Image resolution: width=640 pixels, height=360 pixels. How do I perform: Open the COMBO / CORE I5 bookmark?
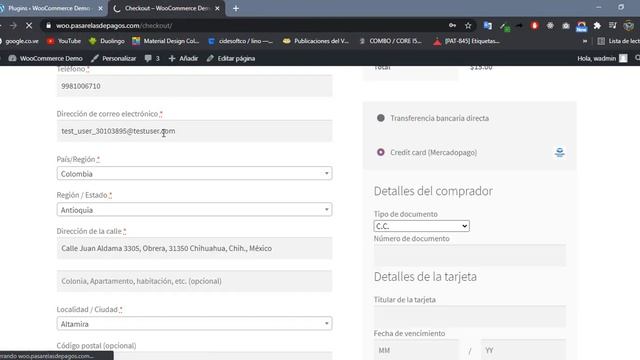click(x=391, y=41)
